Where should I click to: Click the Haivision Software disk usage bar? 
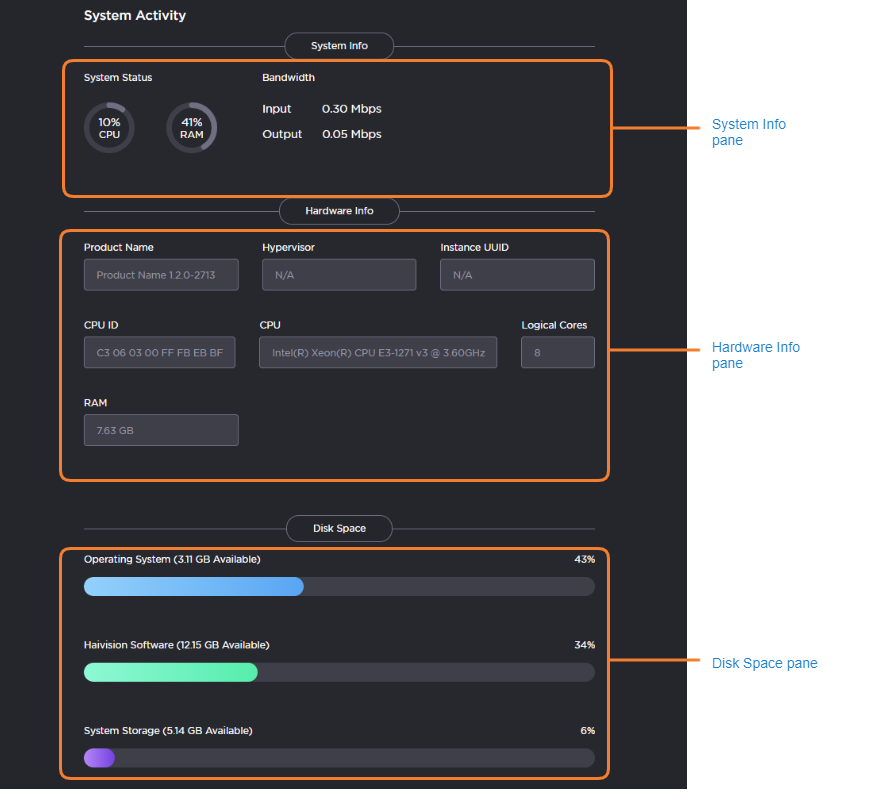click(339, 673)
